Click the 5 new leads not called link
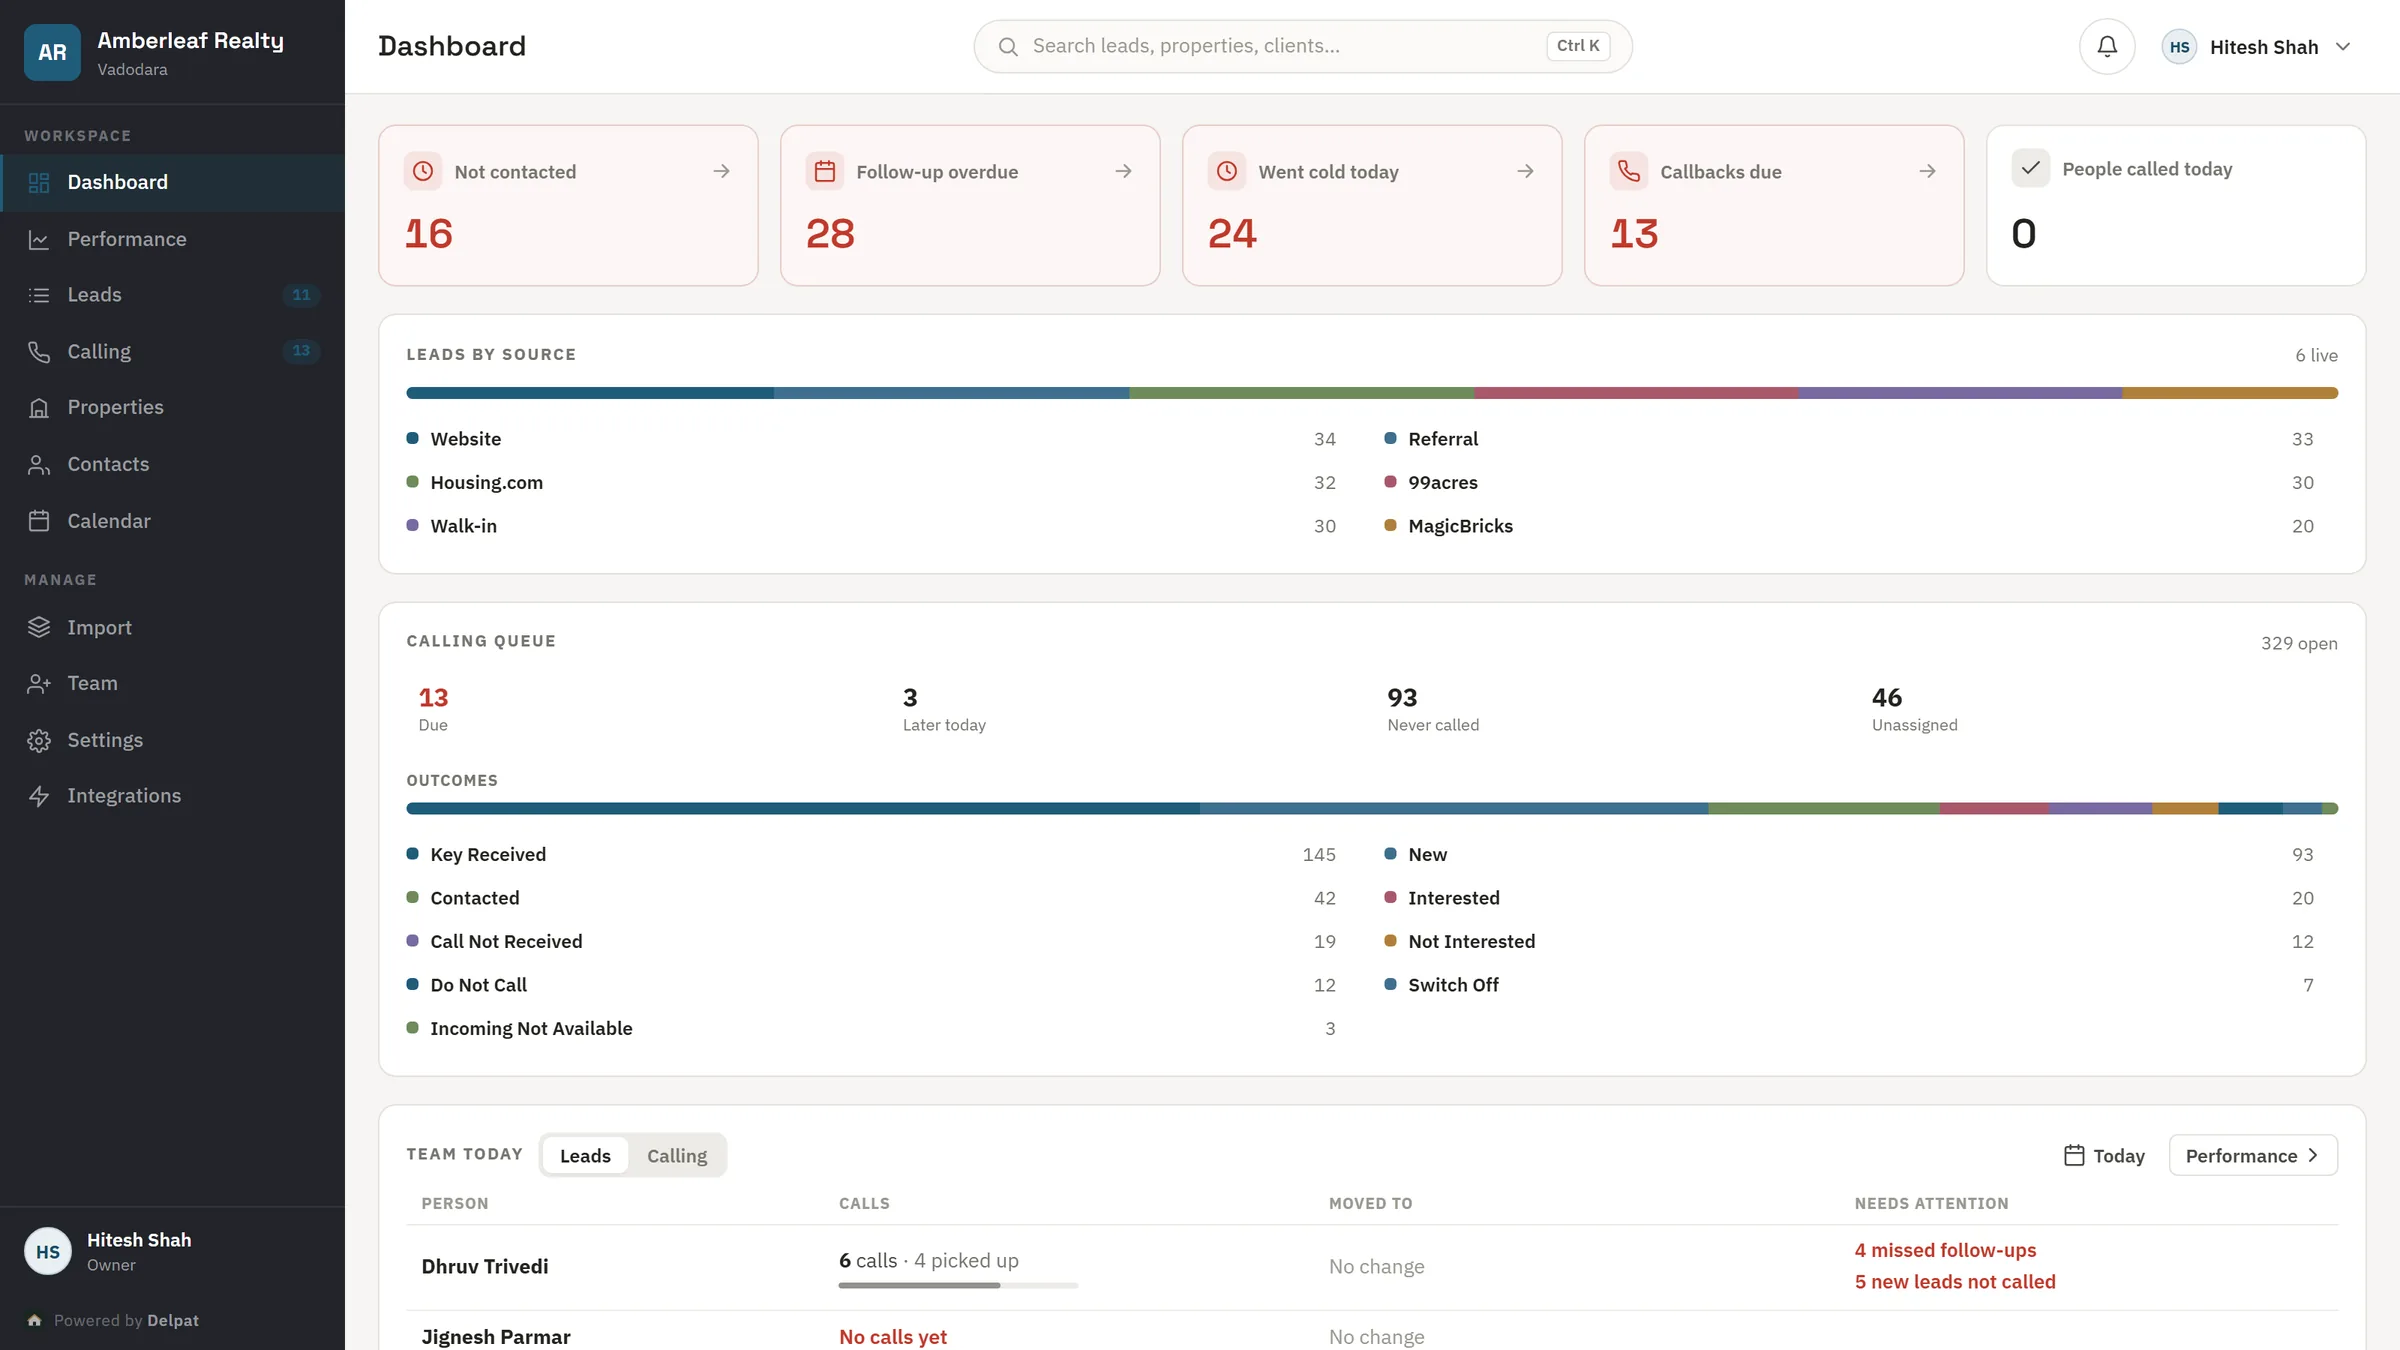The image size is (2400, 1350). pyautogui.click(x=1955, y=1282)
